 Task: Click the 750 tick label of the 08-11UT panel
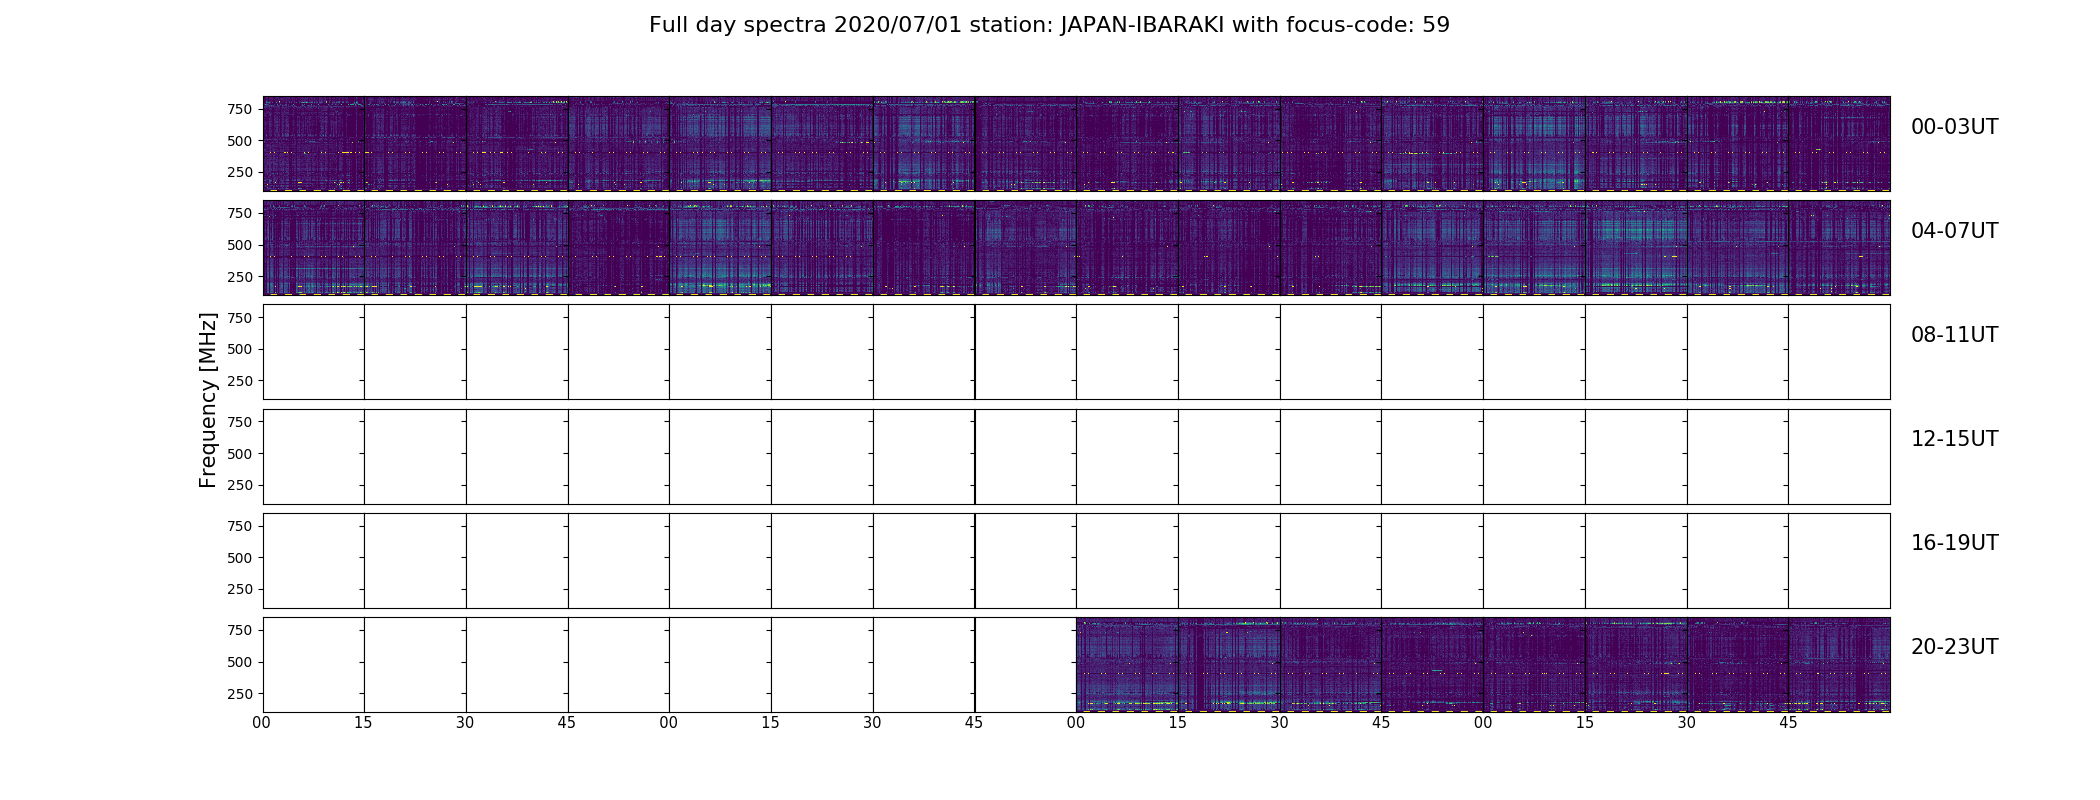pos(240,318)
